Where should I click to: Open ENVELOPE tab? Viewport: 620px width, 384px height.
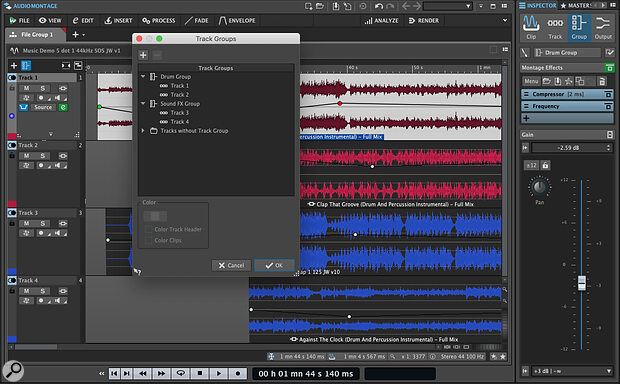pos(237,21)
